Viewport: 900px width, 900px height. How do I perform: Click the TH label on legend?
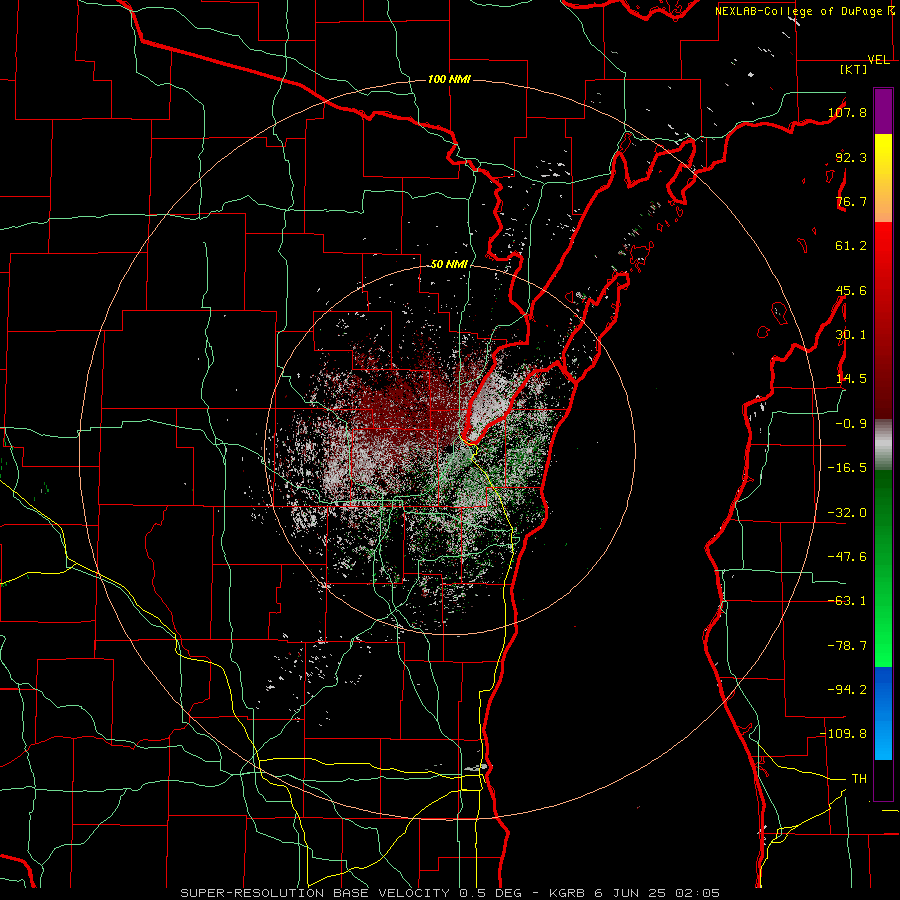(859, 779)
